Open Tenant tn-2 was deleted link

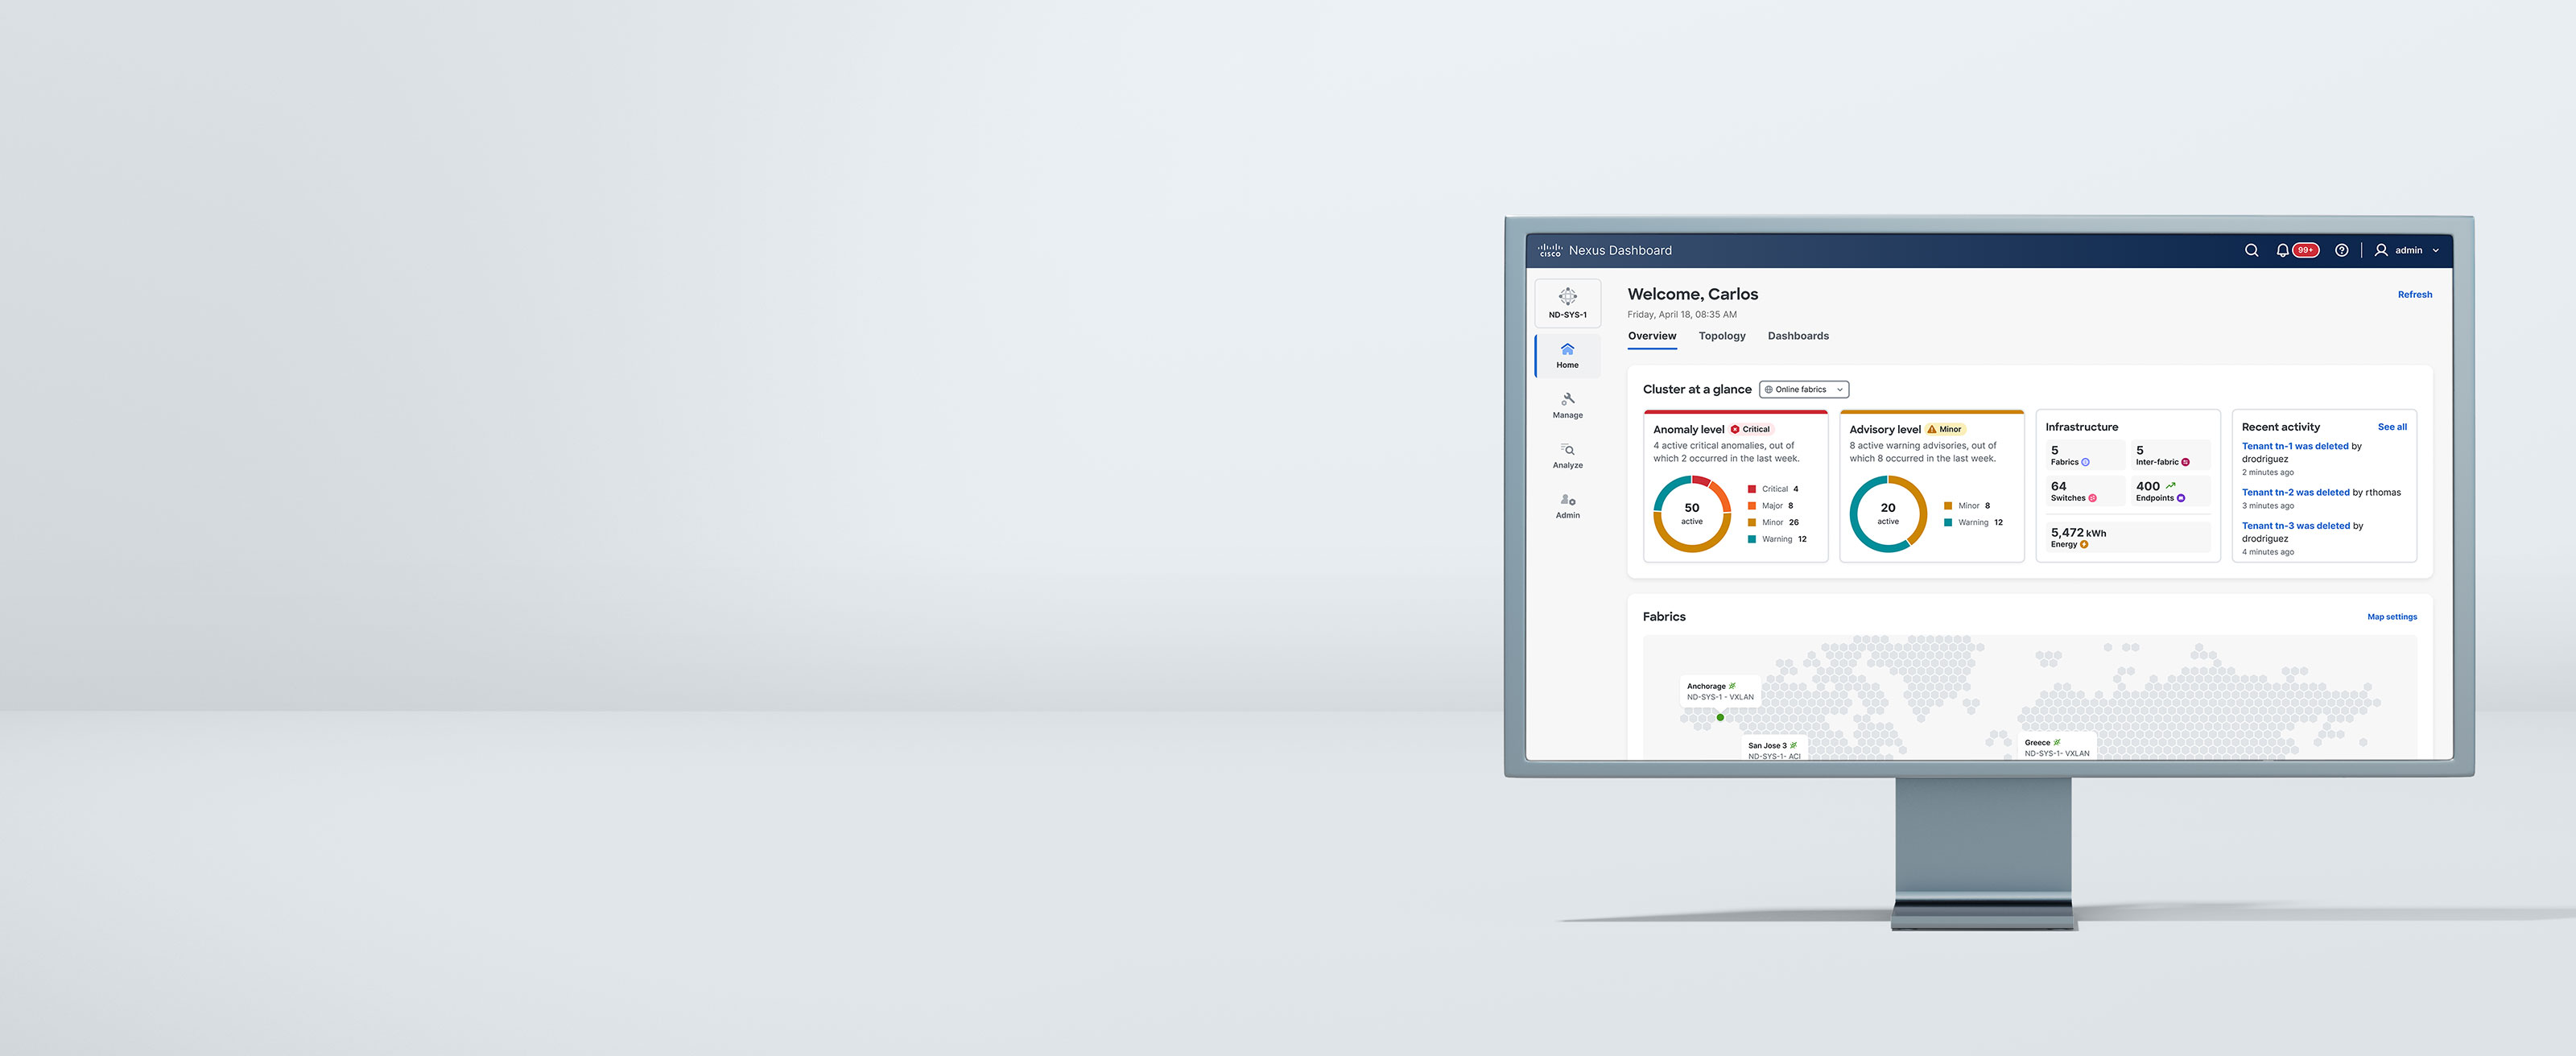[2295, 492]
